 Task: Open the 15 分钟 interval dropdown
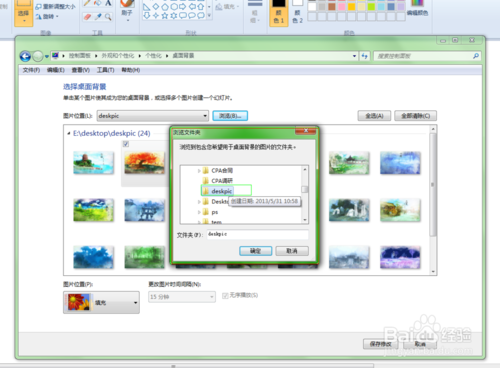tap(182, 297)
